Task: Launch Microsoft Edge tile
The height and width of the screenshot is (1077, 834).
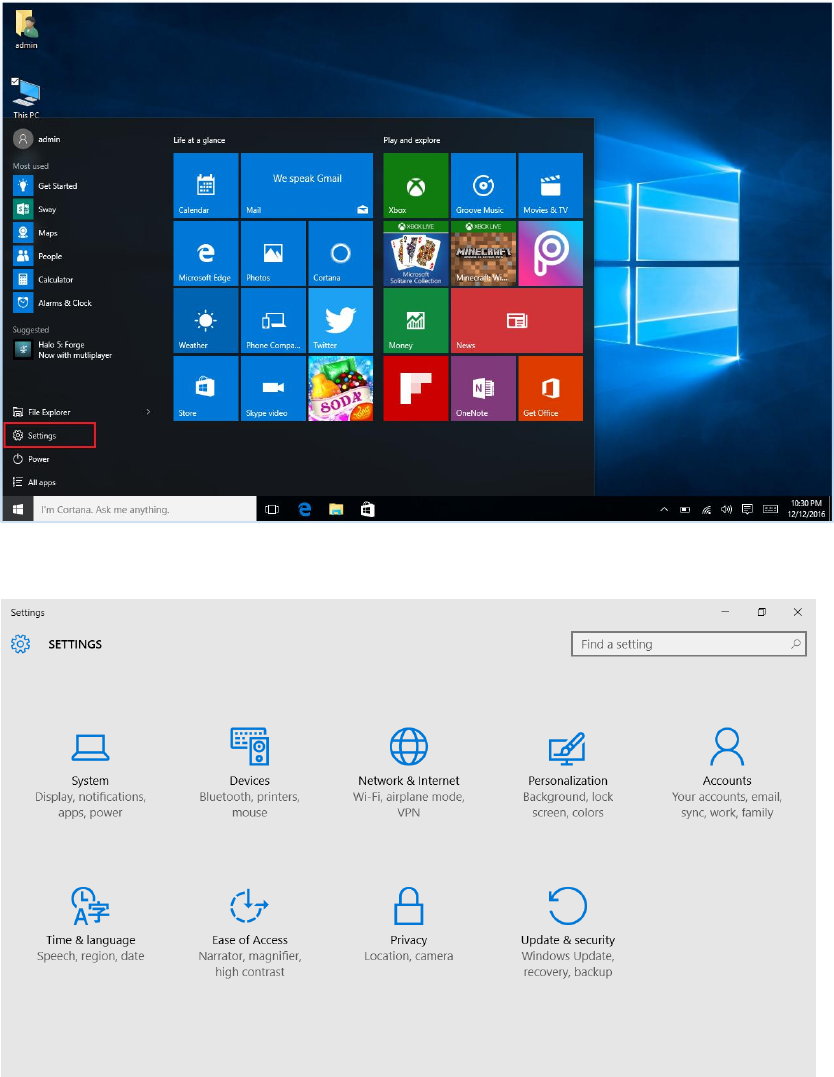Action: (x=205, y=253)
